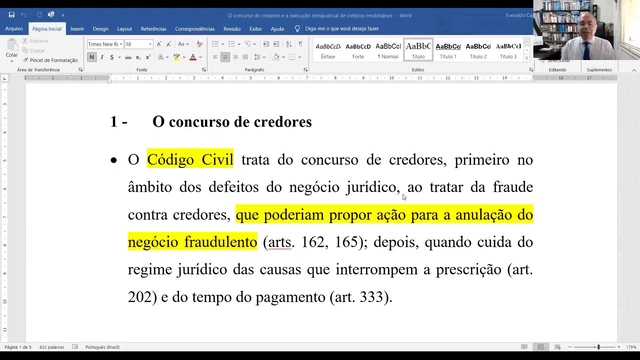Activate Pincel de Formatação format painter
Screen dimensions: 640x360
[50, 60]
